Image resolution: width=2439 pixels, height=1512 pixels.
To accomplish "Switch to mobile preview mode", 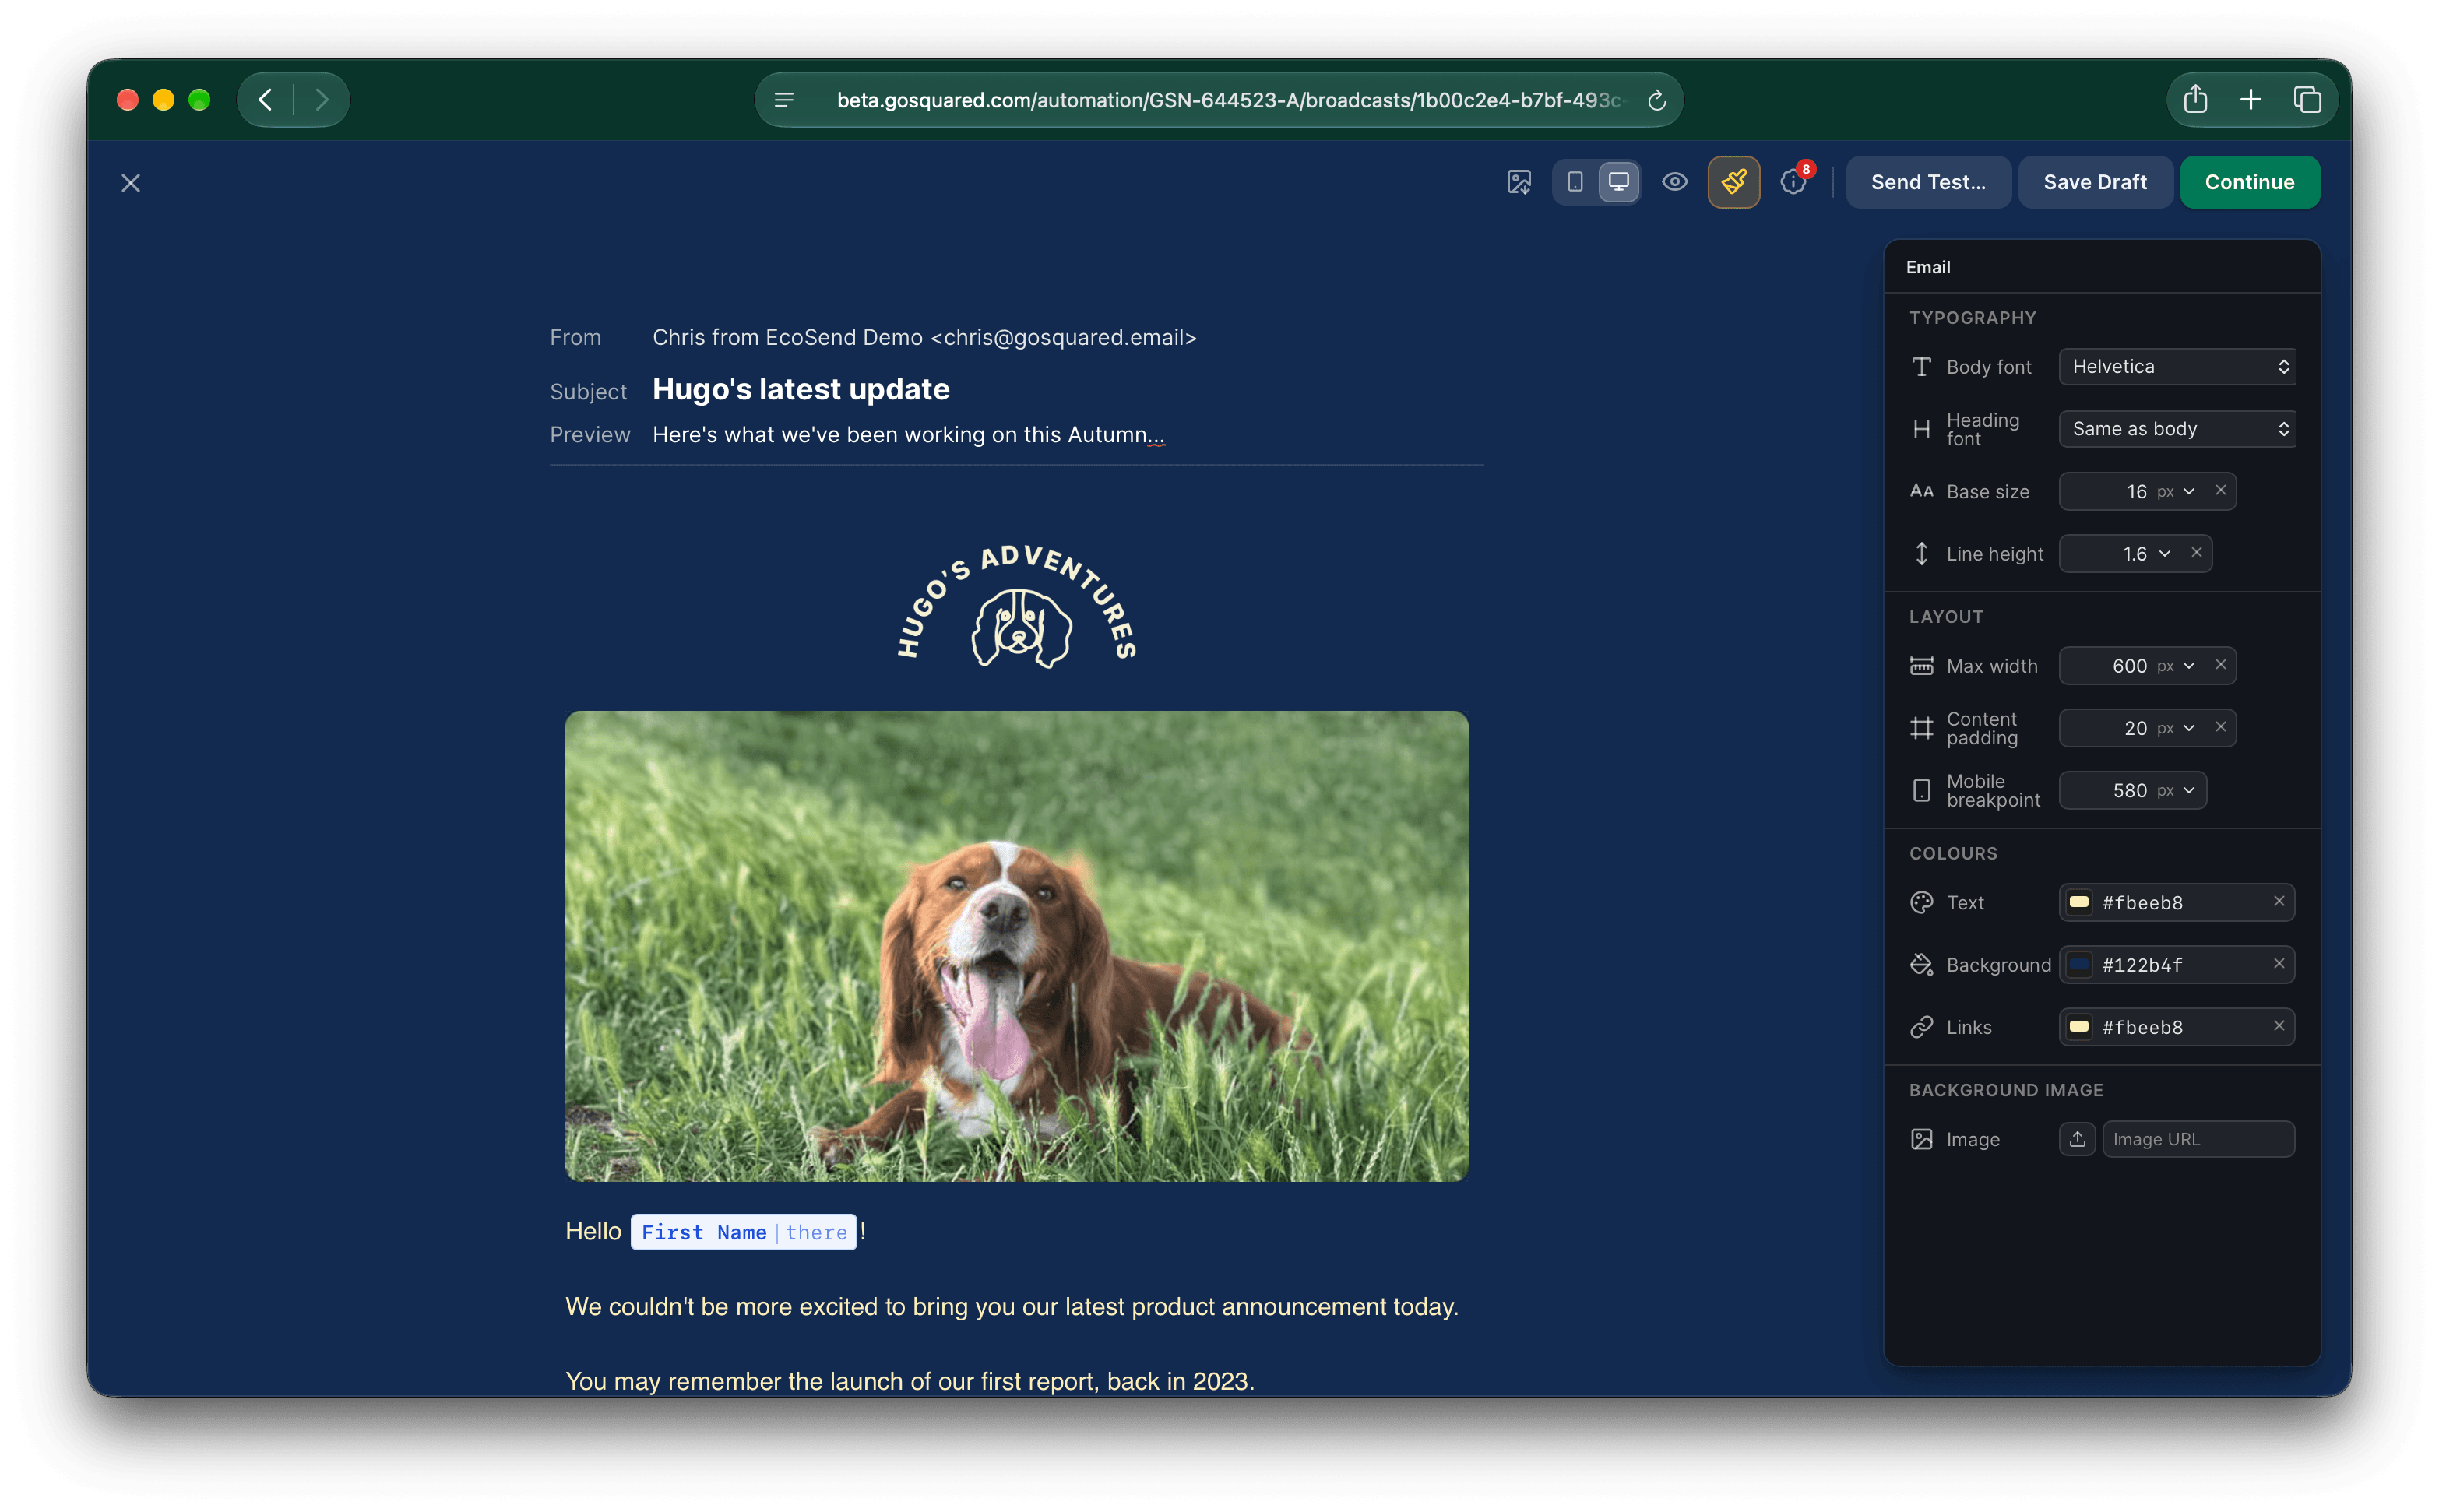I will [x=1574, y=182].
